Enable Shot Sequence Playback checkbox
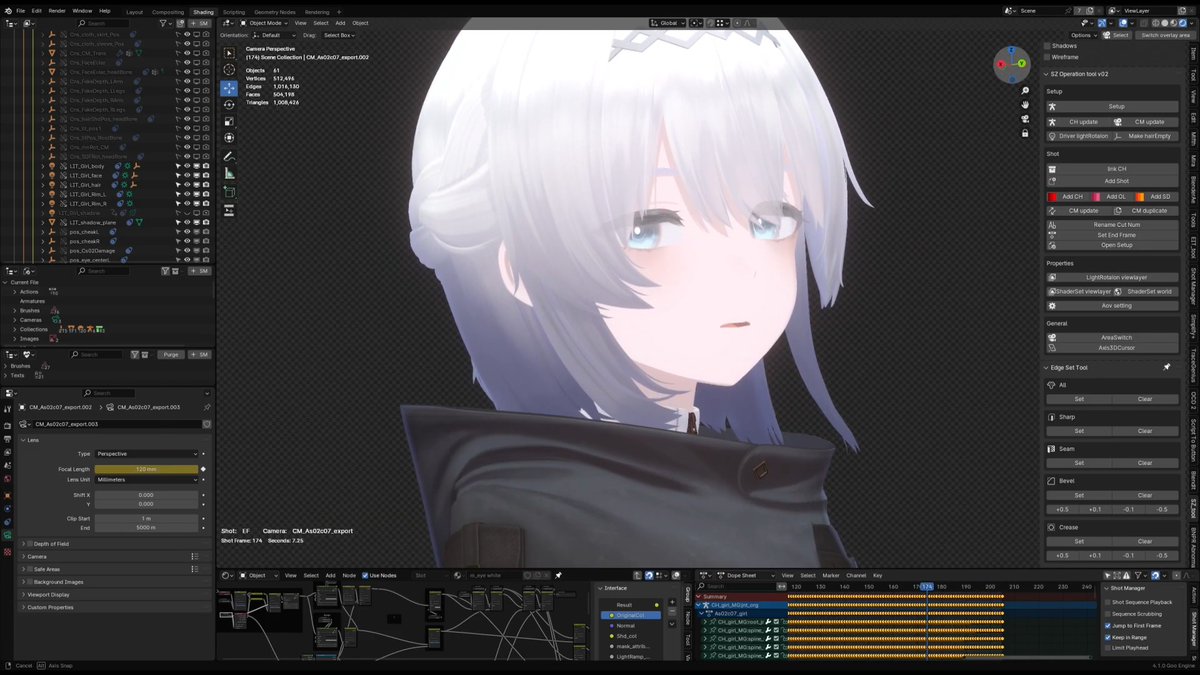 pyautogui.click(x=1107, y=602)
